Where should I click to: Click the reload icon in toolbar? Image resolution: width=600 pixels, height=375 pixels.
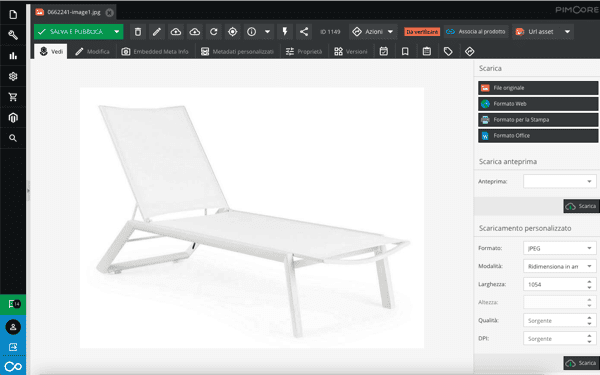click(x=214, y=32)
